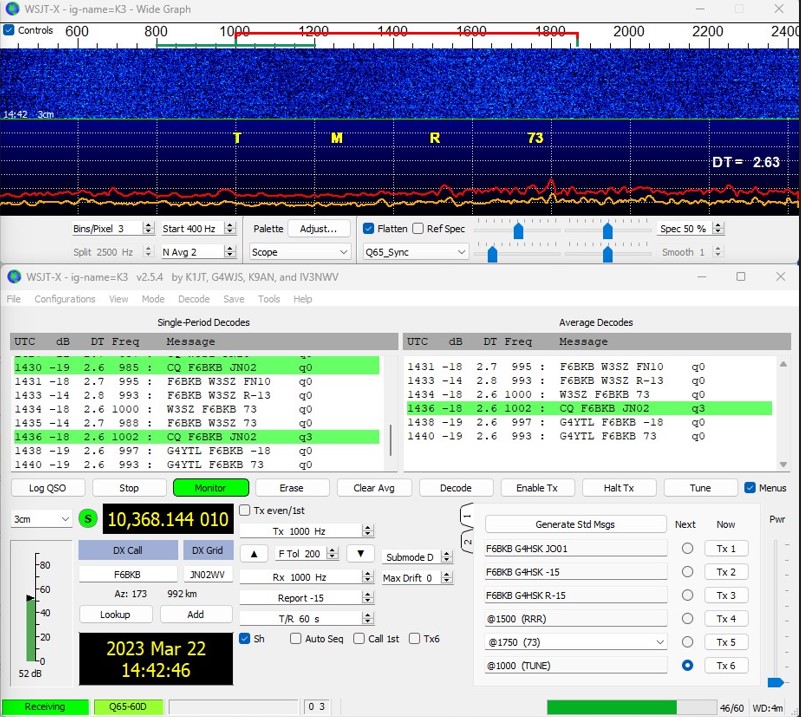The image size is (801, 717).
Task: Increase the Bins/Pixel spinner value
Action: pyautogui.click(x=150, y=225)
